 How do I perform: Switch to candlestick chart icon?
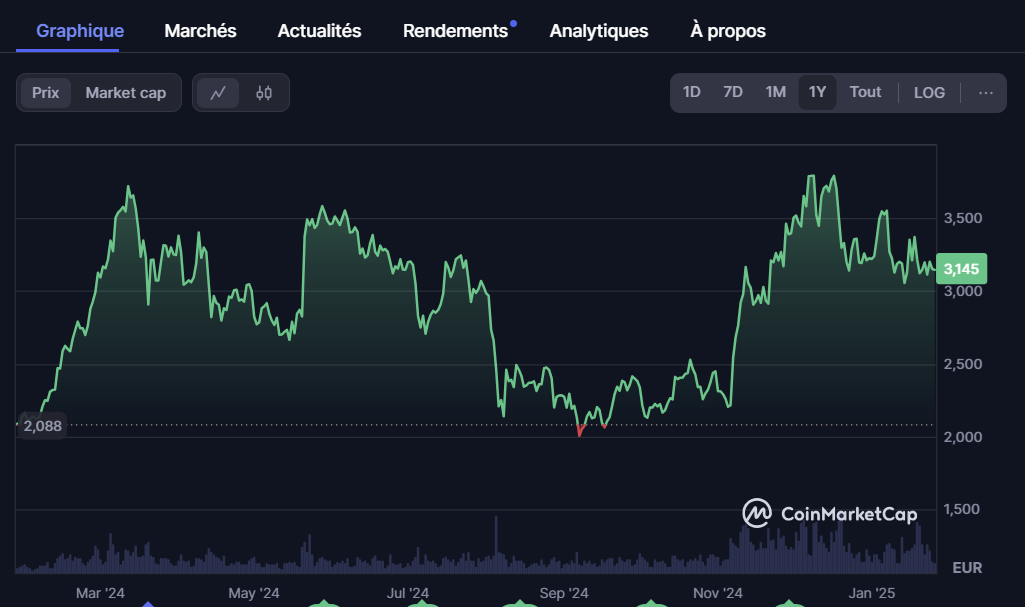click(264, 93)
